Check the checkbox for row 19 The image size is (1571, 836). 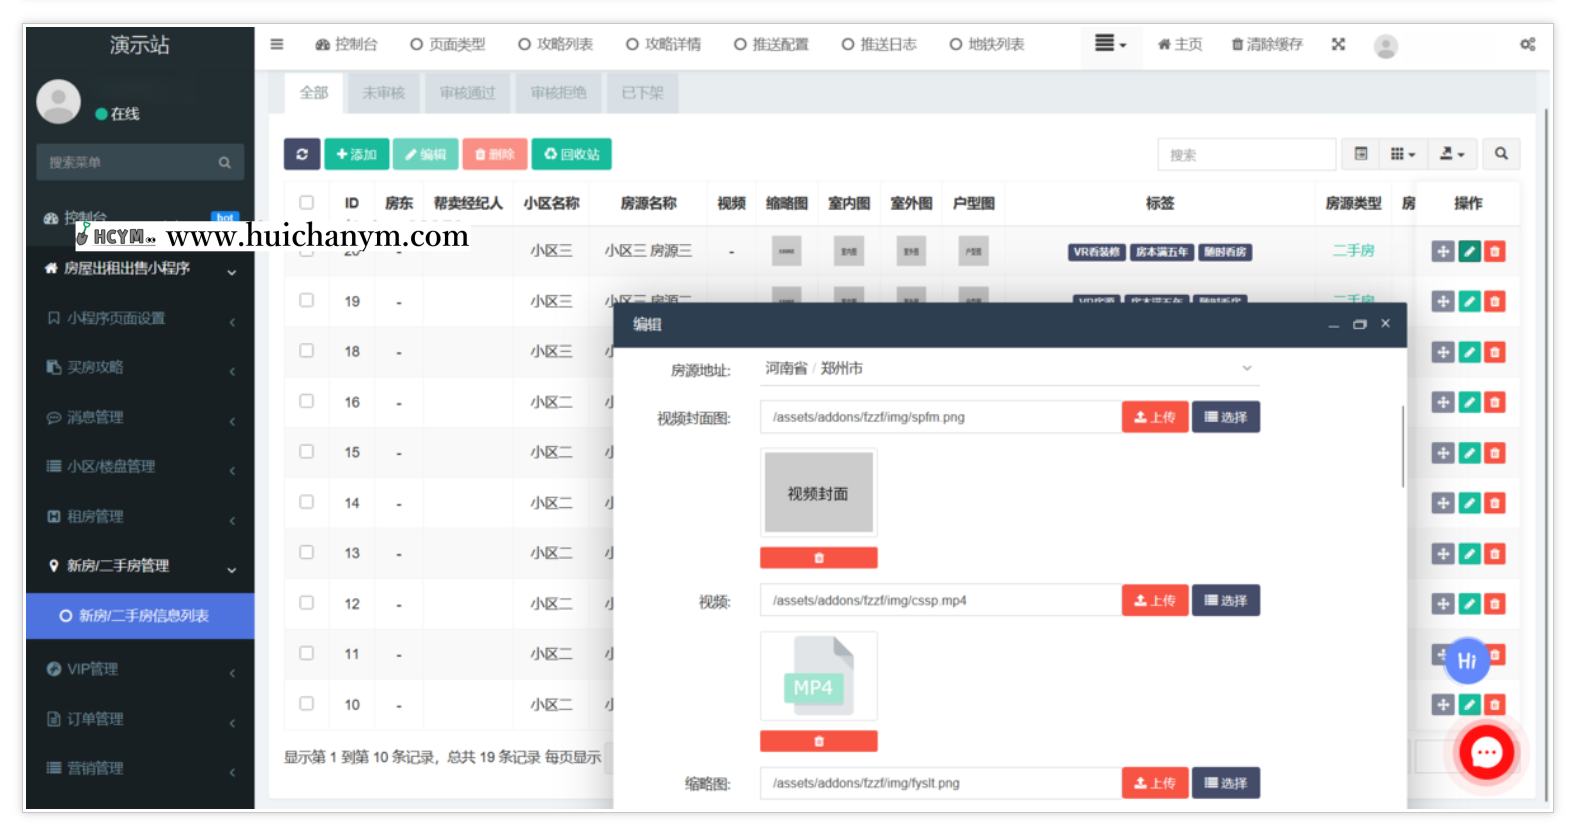307,300
